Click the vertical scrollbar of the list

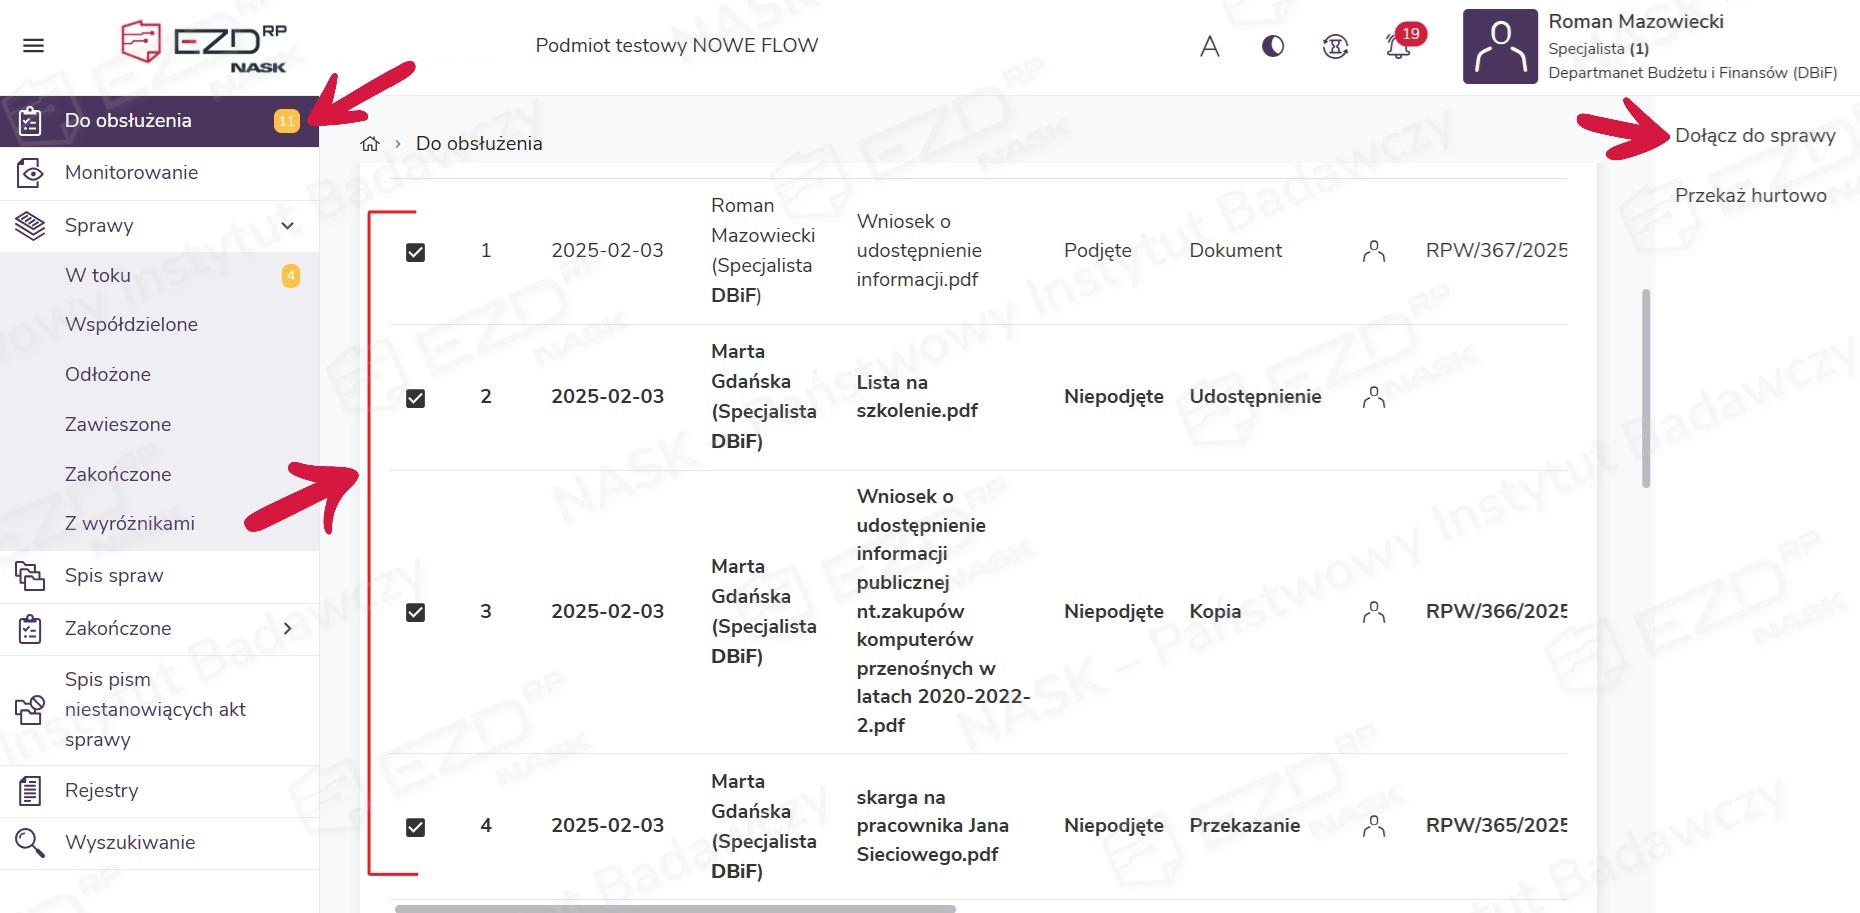[1646, 388]
